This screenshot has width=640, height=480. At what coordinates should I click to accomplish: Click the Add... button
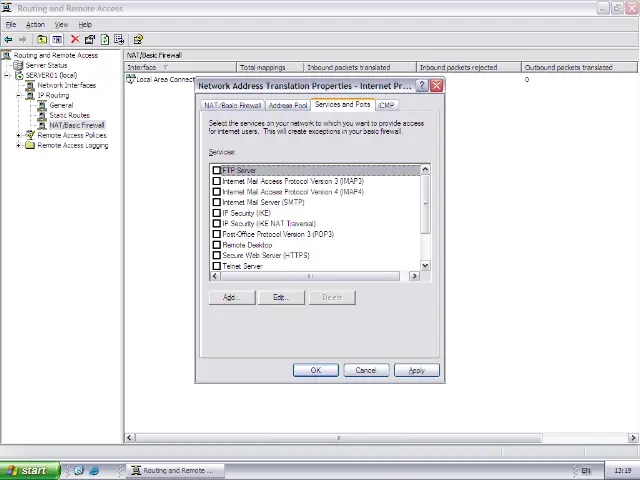click(x=232, y=298)
